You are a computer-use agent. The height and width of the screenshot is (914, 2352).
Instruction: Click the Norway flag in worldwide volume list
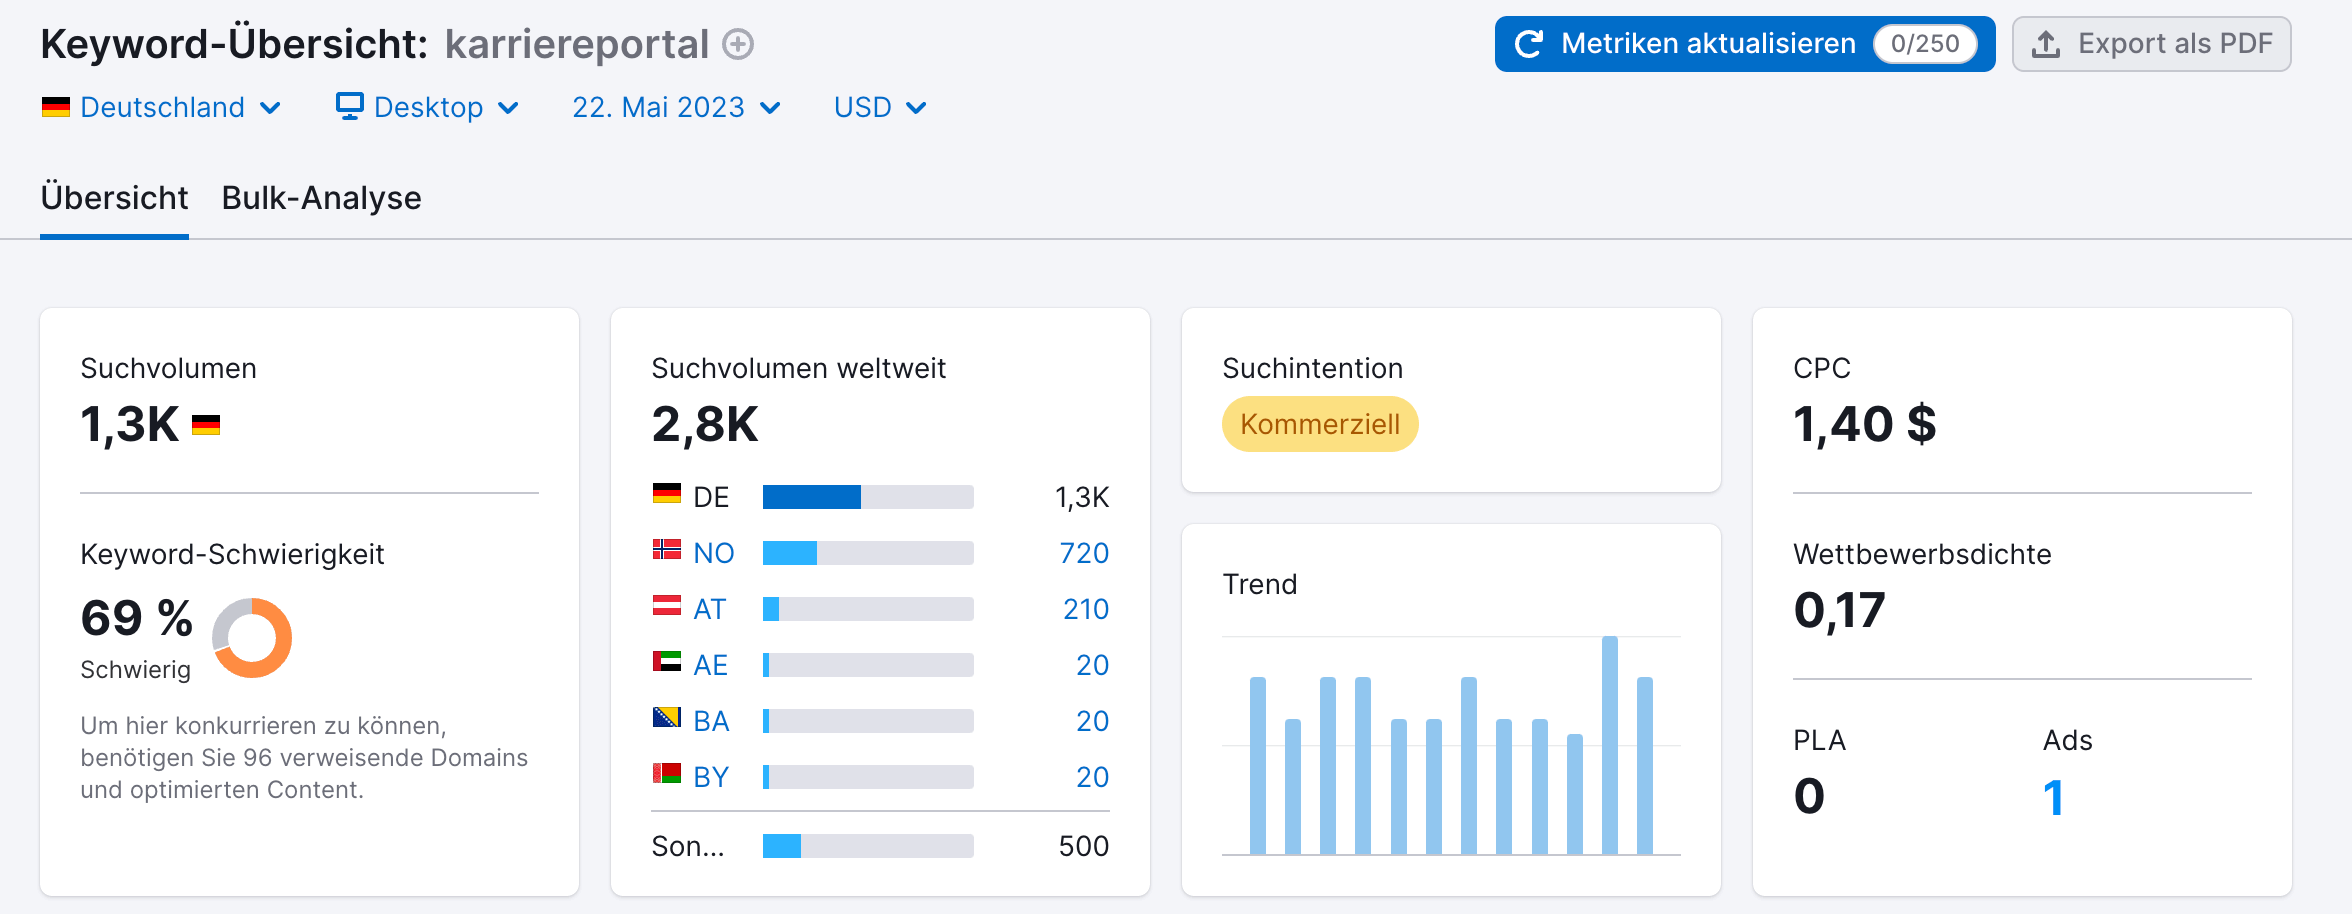click(667, 549)
